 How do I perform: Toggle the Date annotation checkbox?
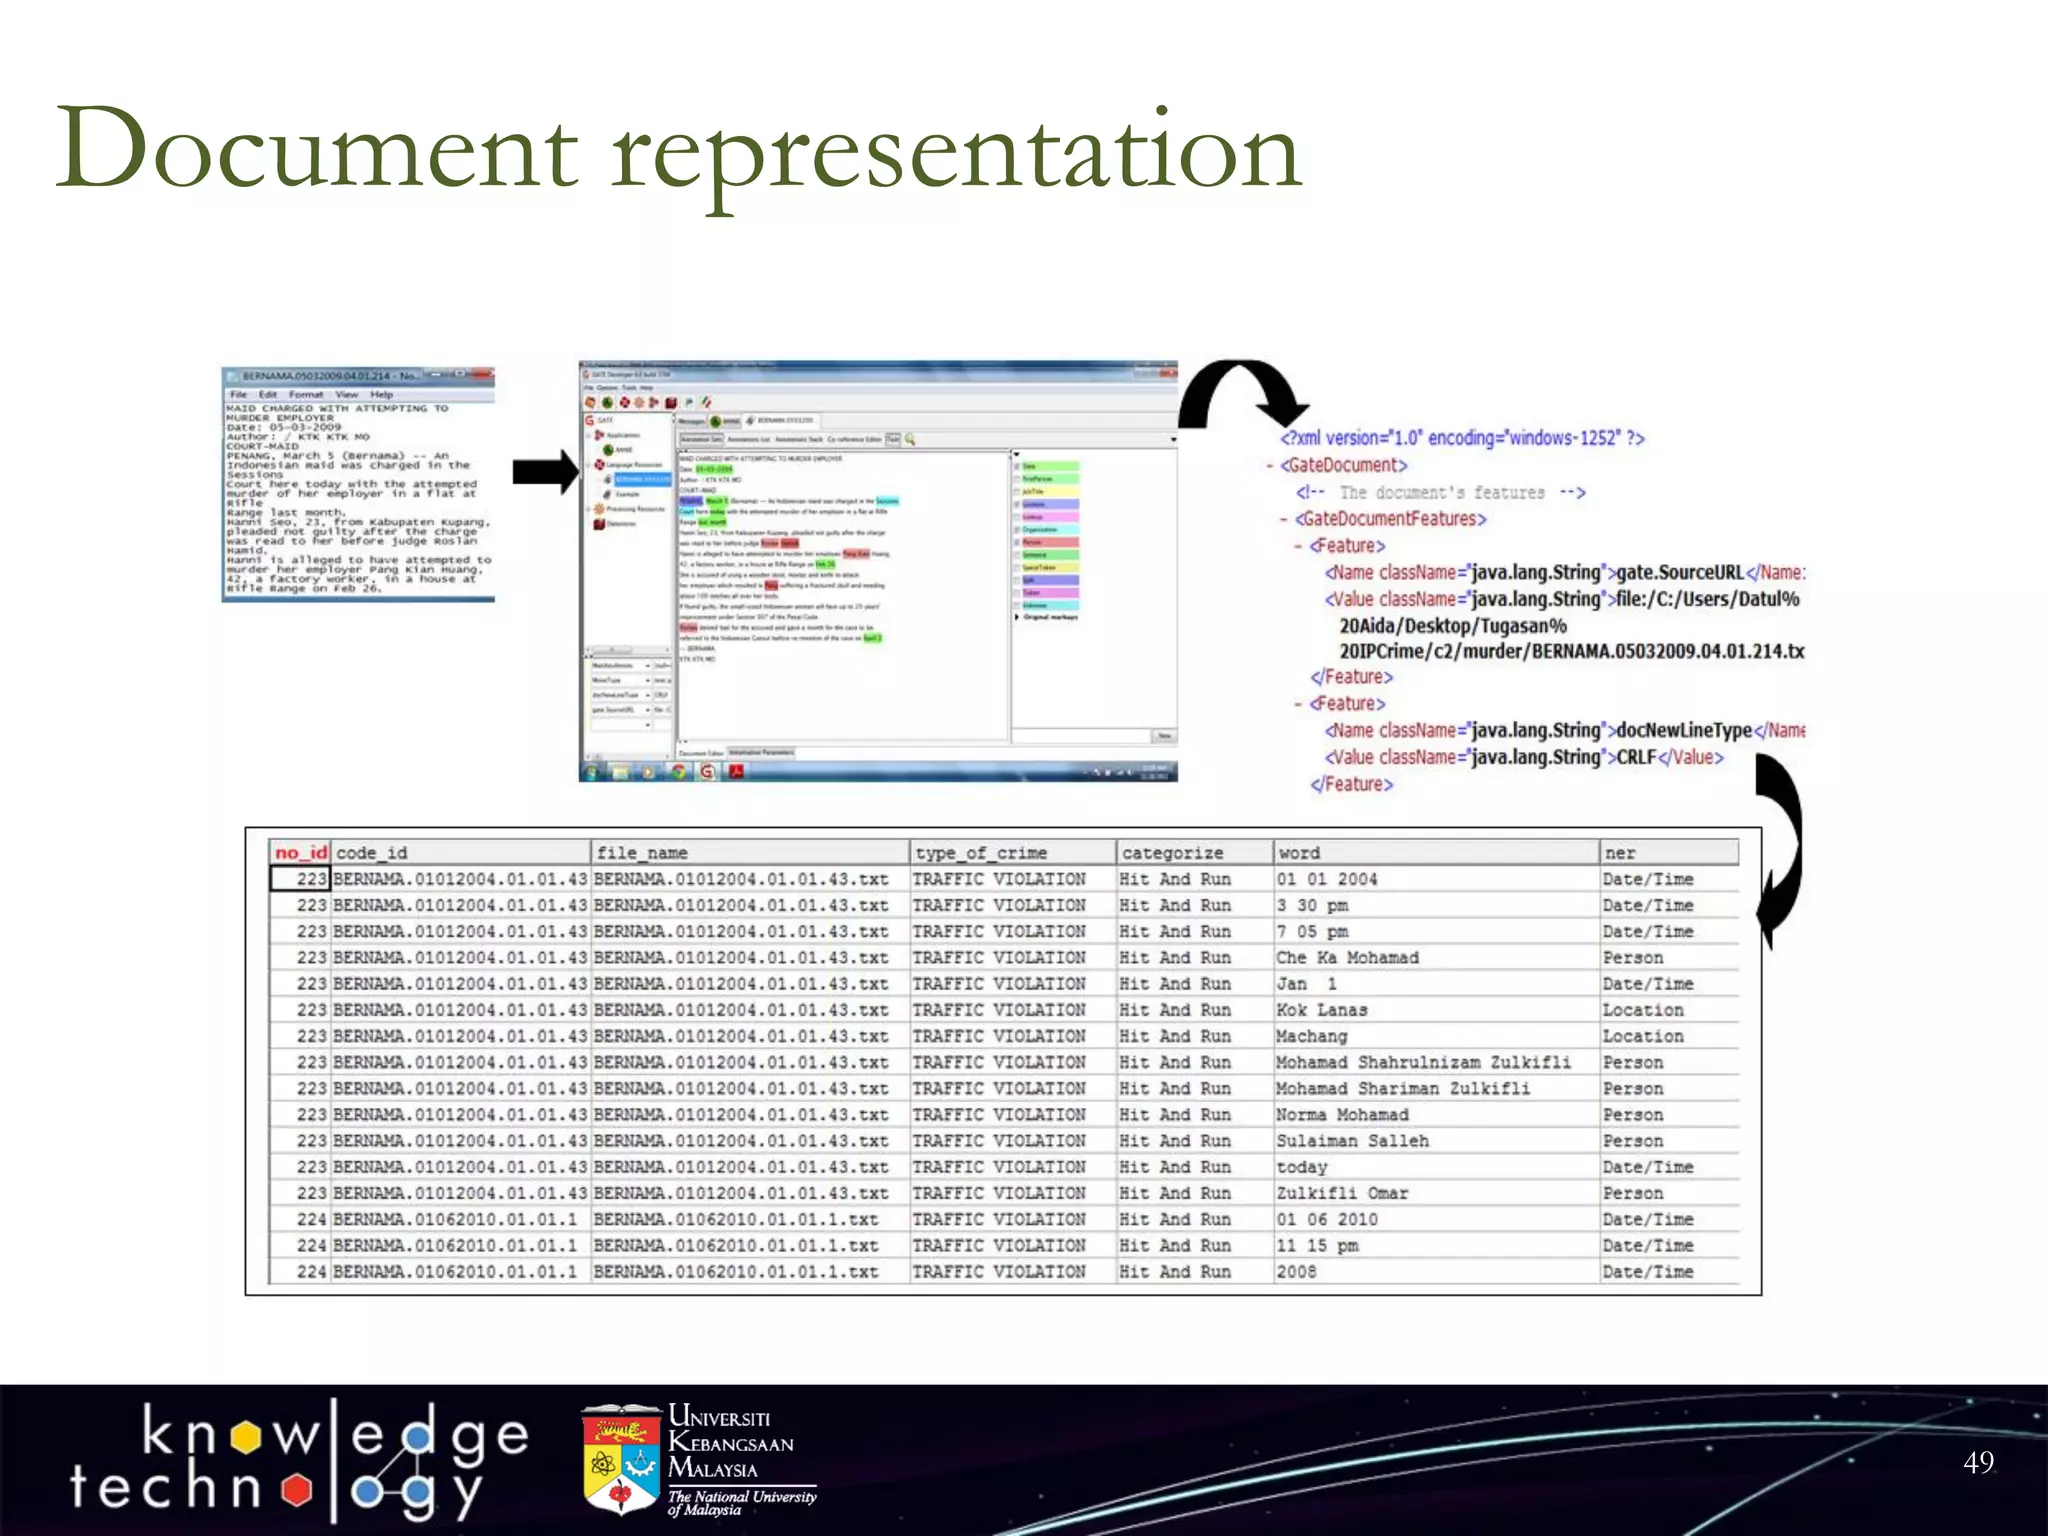pyautogui.click(x=1018, y=466)
